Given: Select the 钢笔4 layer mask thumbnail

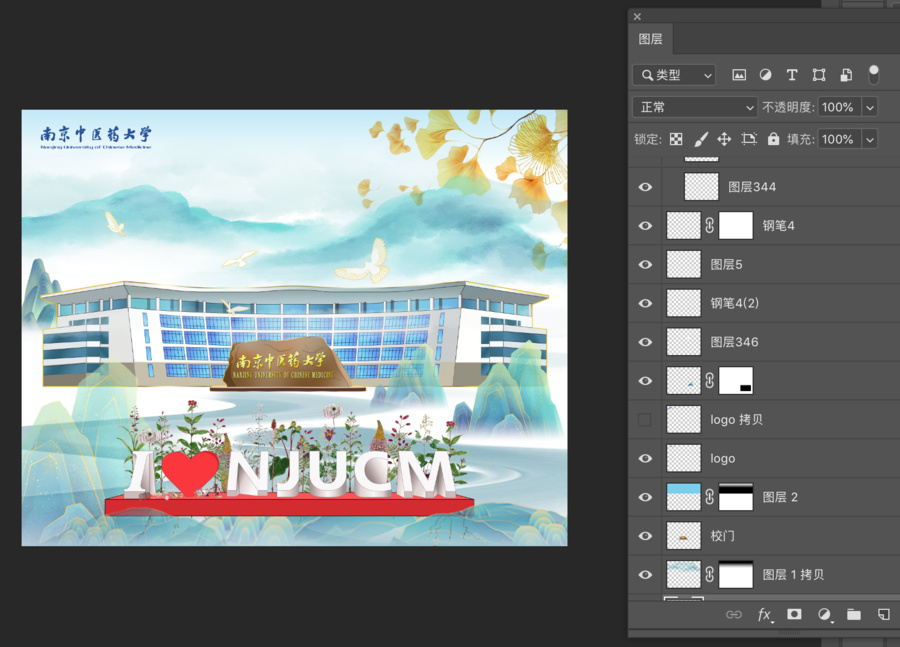Looking at the screenshot, I should (x=736, y=226).
